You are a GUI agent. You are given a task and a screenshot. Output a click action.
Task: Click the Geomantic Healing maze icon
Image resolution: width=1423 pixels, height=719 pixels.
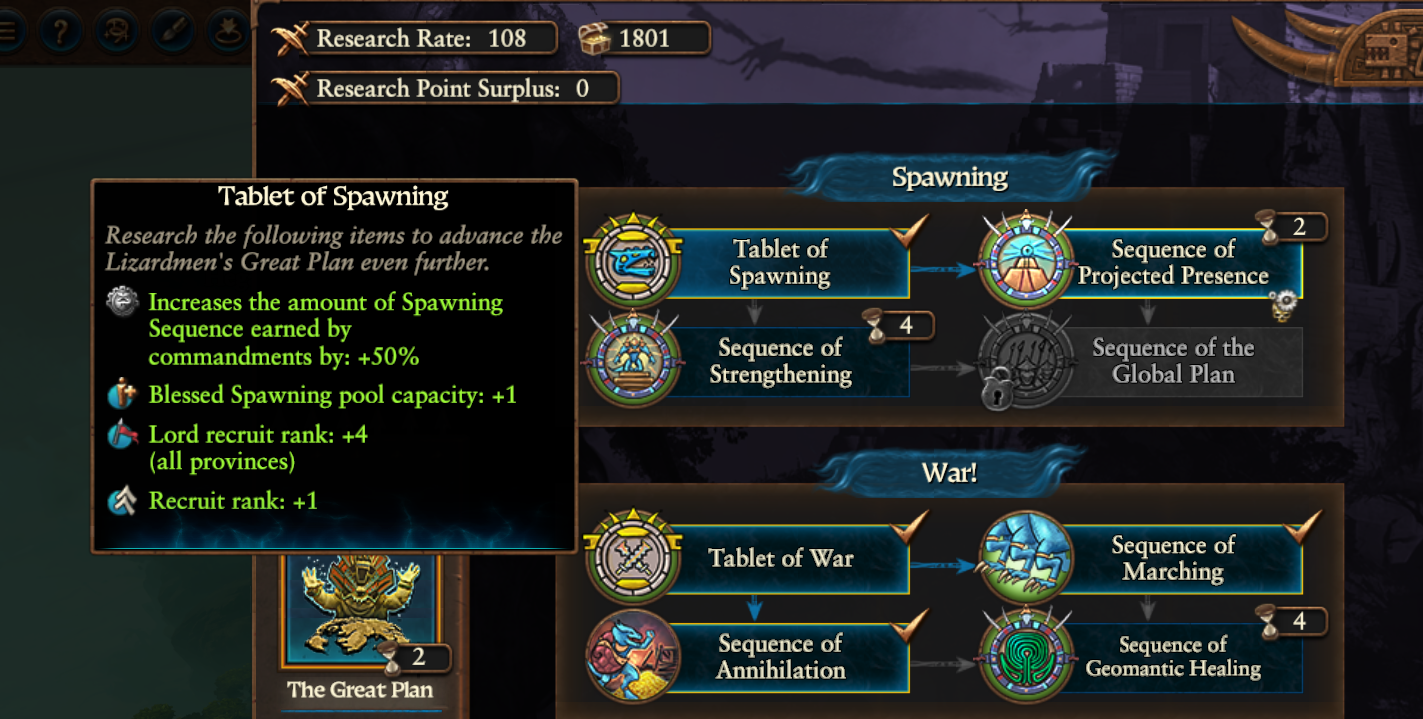click(1027, 656)
